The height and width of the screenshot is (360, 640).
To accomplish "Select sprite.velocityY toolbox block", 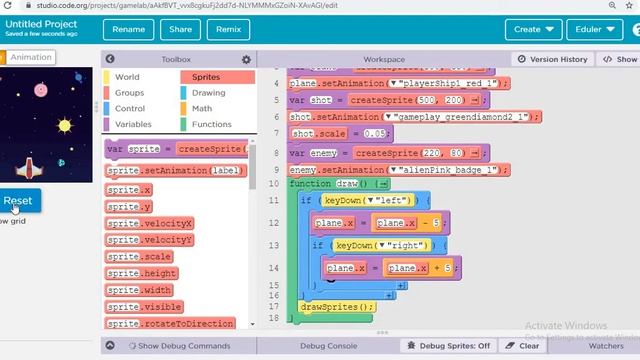I will coord(149,240).
